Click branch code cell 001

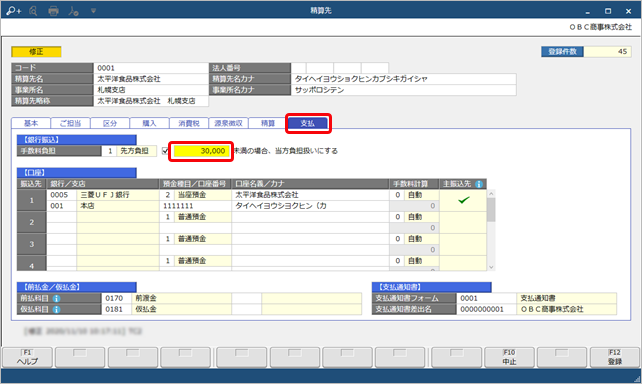[62, 206]
